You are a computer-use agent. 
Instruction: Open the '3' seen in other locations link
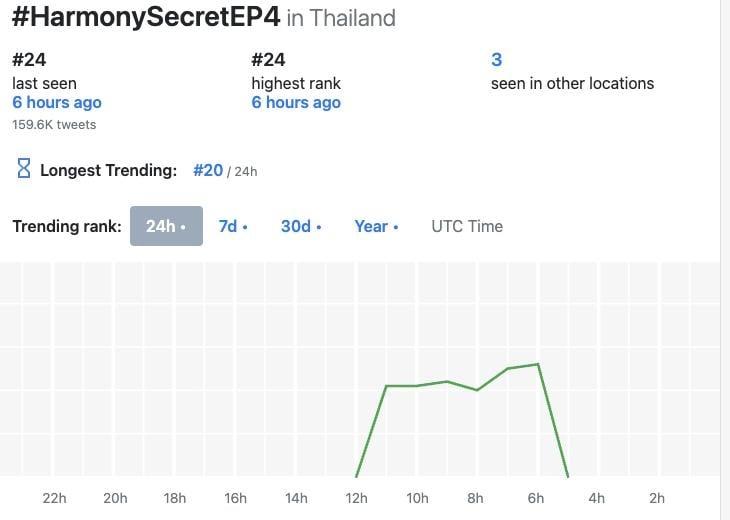coord(496,60)
